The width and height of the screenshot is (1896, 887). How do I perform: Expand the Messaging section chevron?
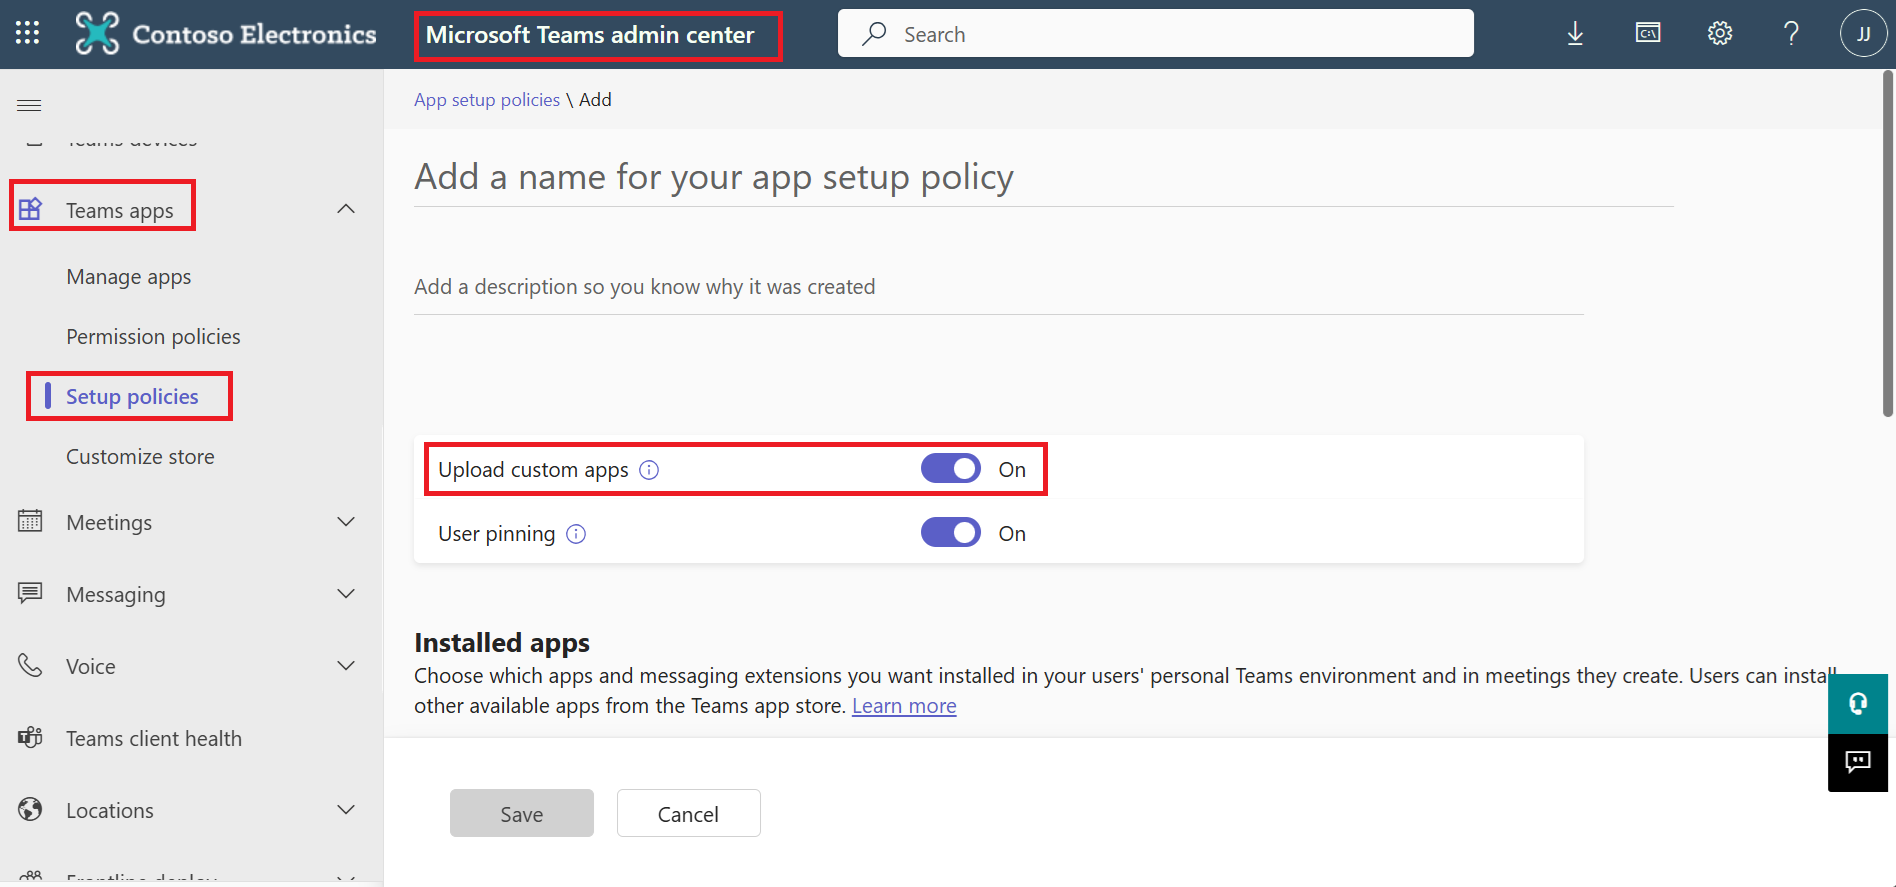point(346,594)
